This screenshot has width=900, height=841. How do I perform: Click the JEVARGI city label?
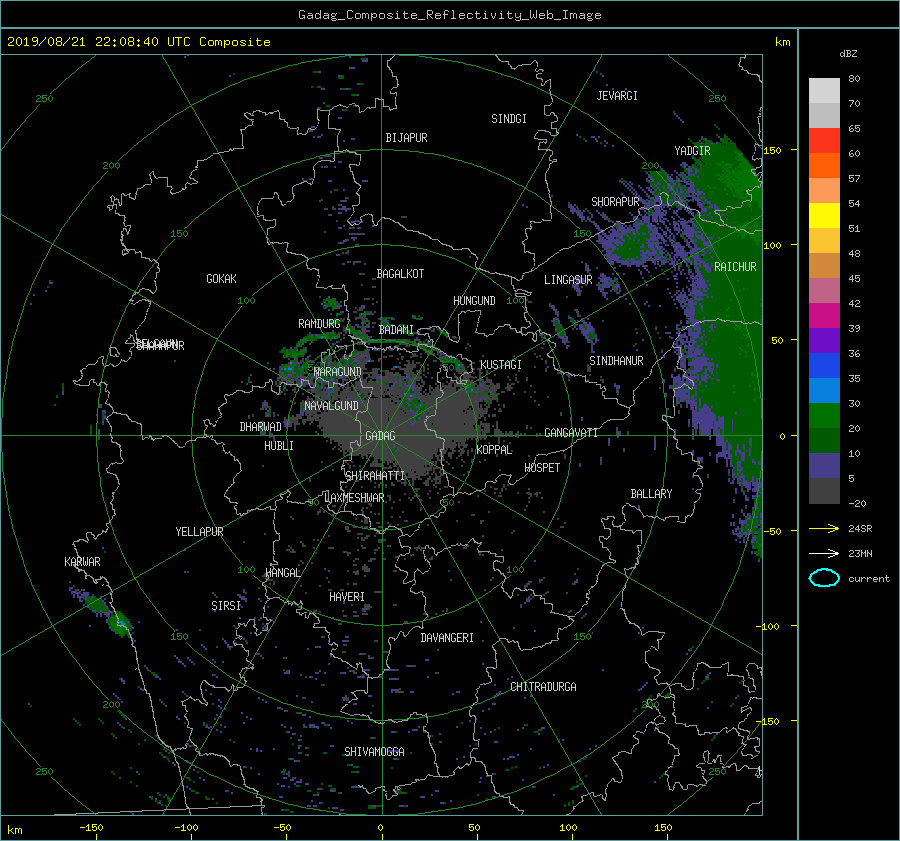click(617, 96)
